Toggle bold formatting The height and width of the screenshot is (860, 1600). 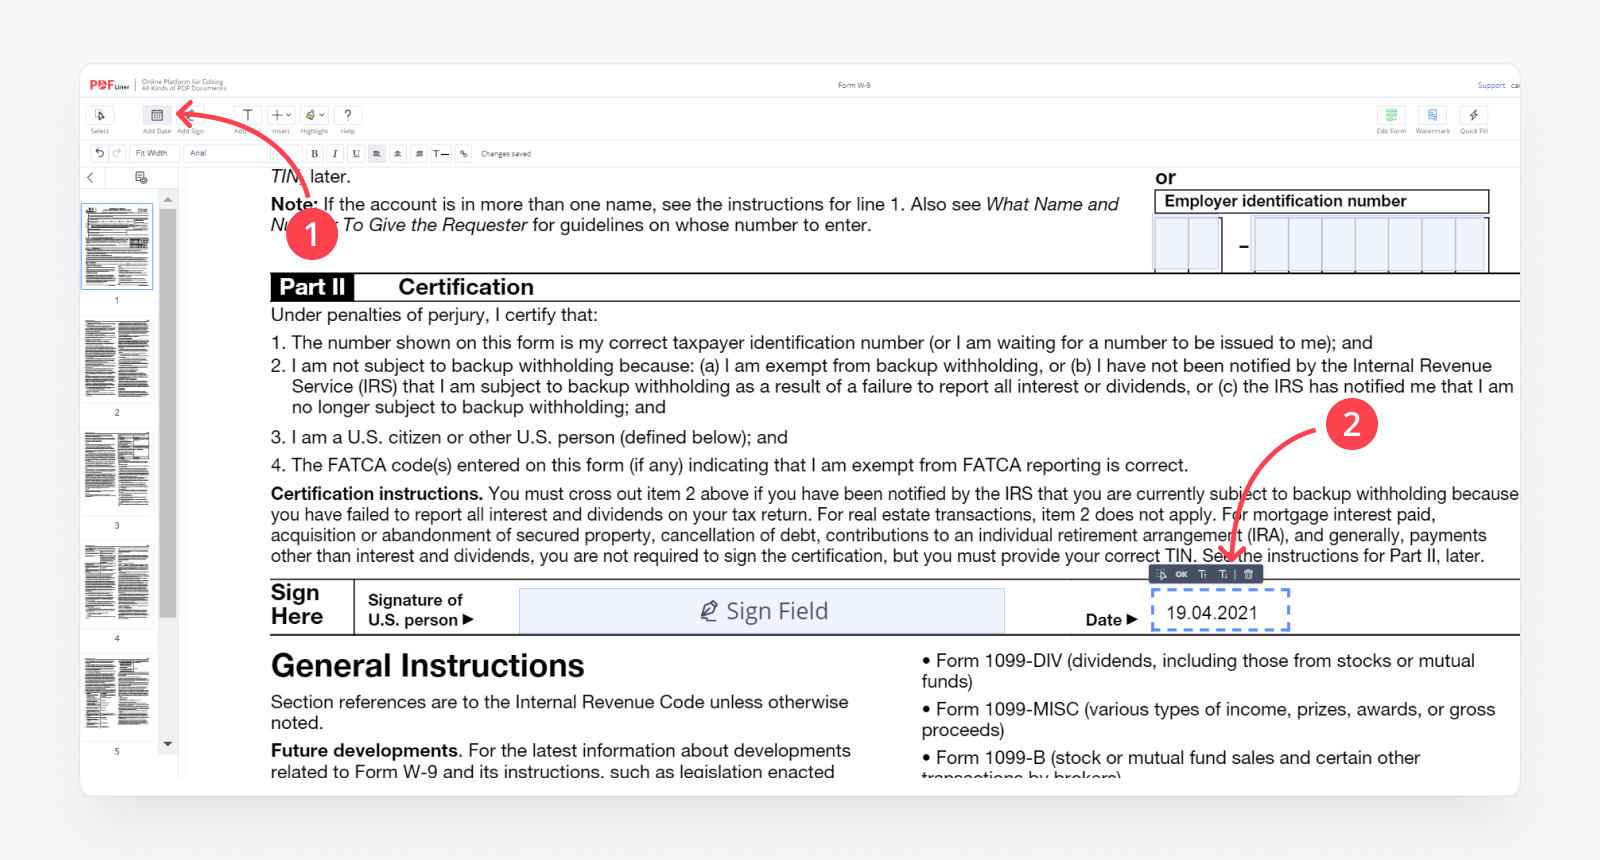coord(314,153)
